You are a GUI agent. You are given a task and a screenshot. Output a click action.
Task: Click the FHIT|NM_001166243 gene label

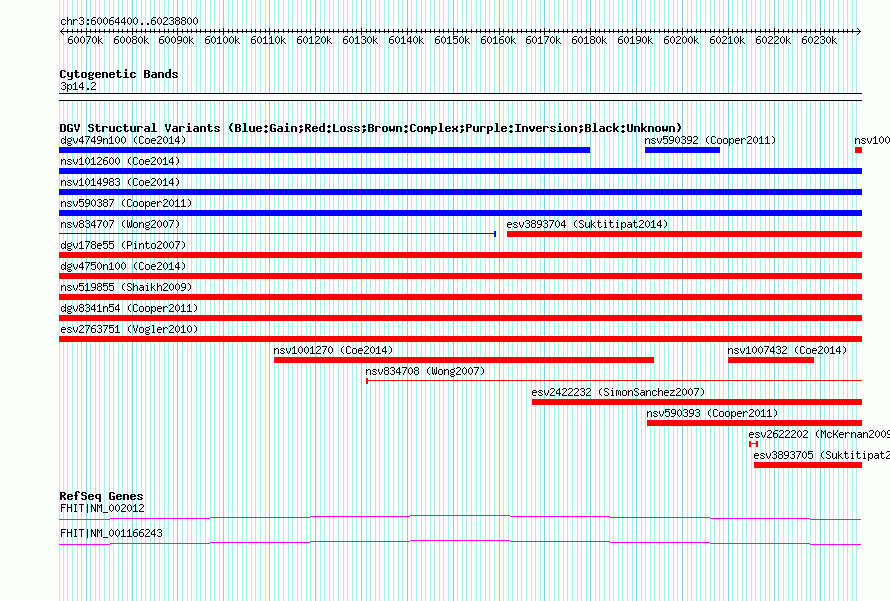coord(111,533)
